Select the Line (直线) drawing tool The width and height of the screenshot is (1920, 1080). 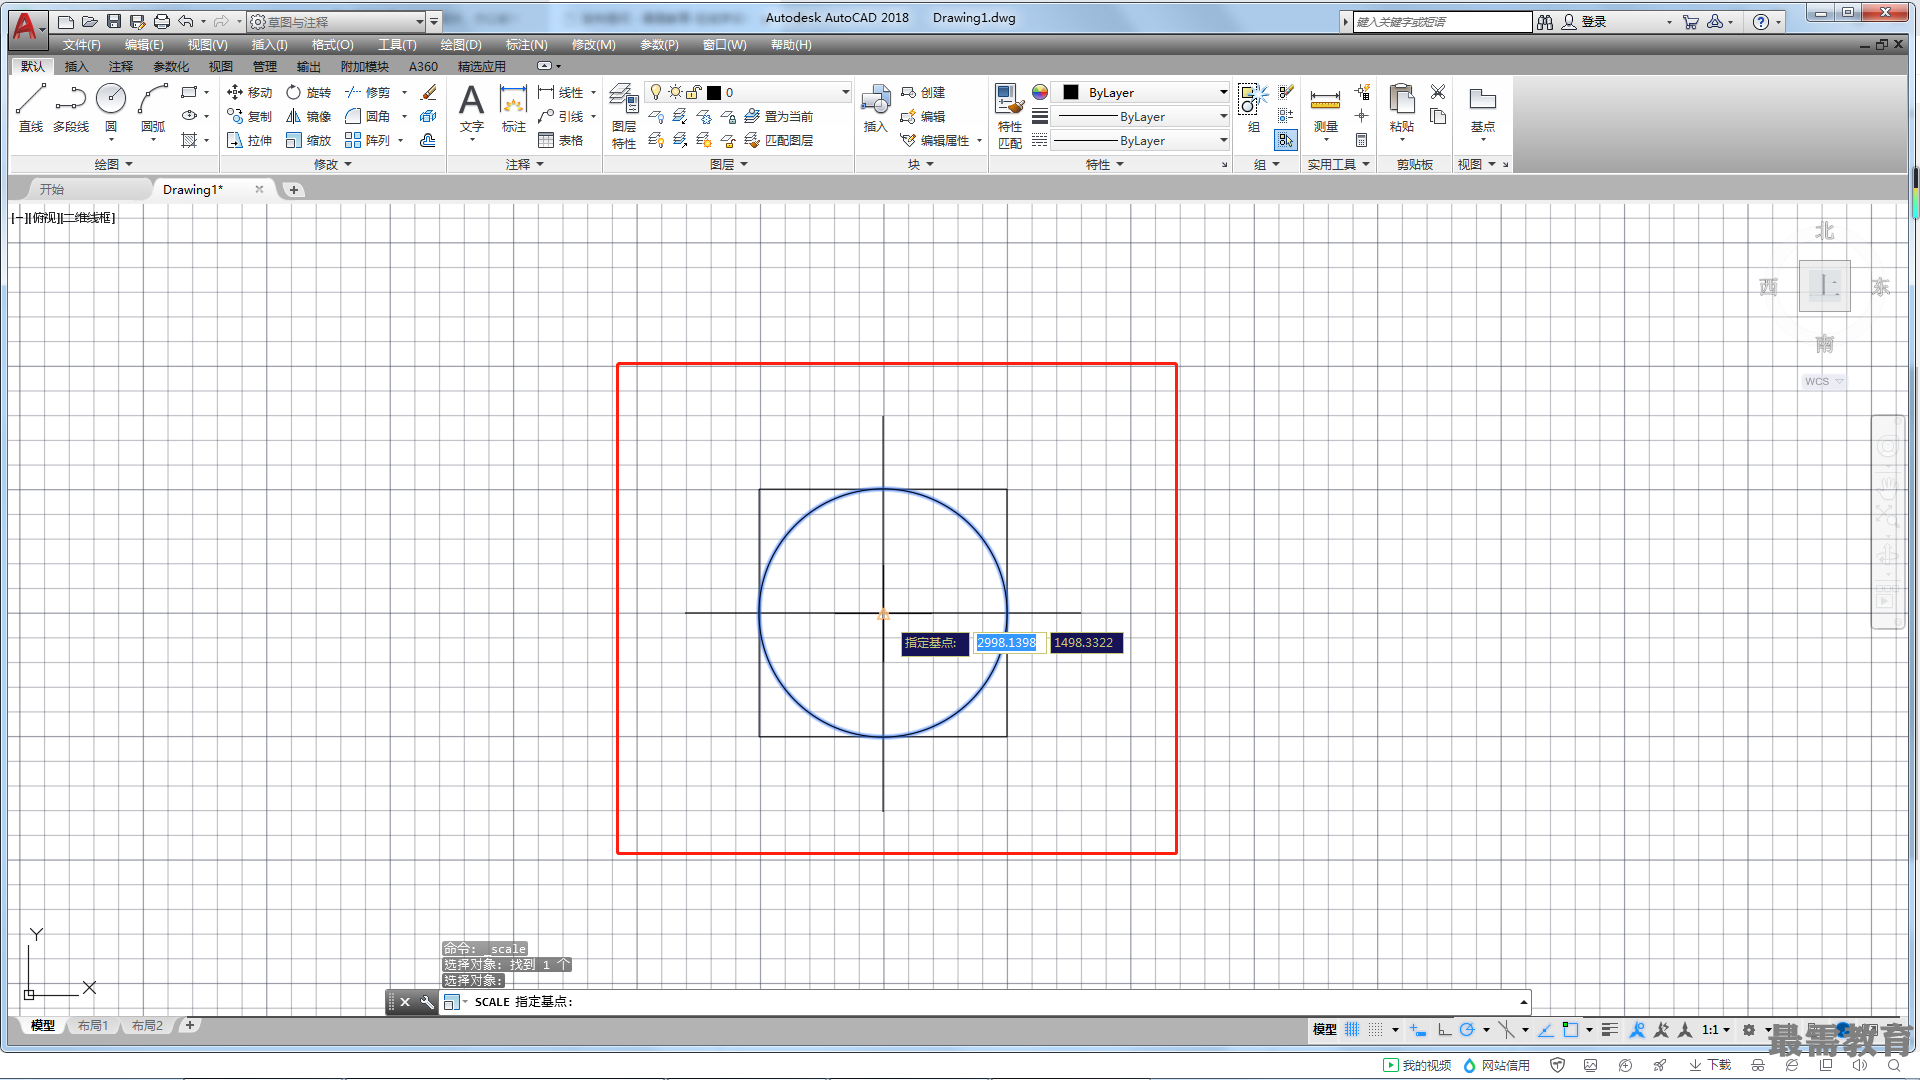31,107
